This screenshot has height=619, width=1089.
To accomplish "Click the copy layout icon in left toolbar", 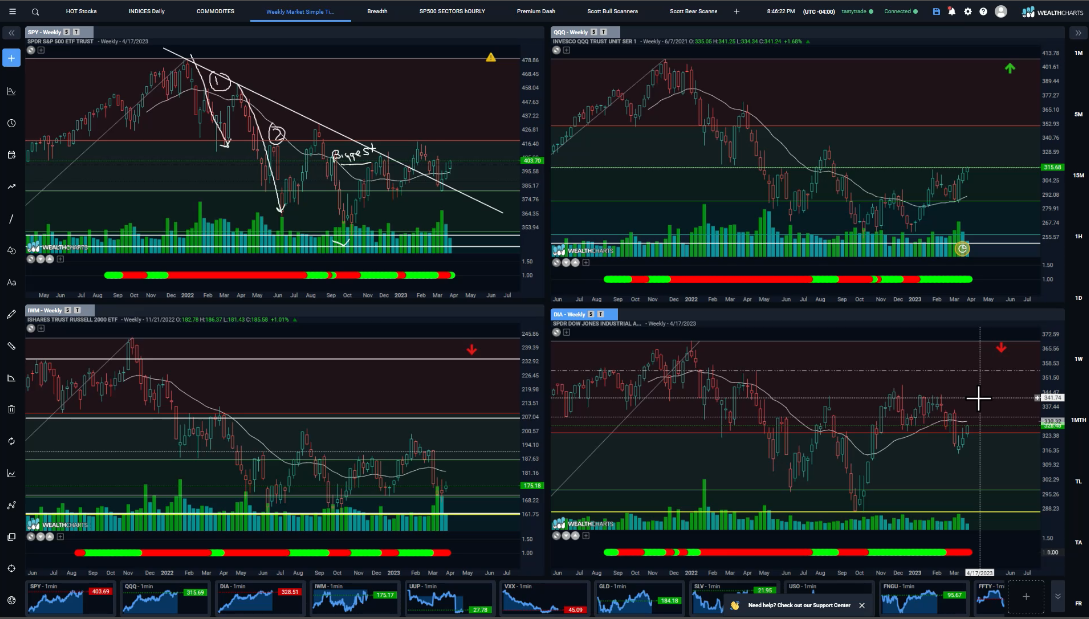I will 11,537.
